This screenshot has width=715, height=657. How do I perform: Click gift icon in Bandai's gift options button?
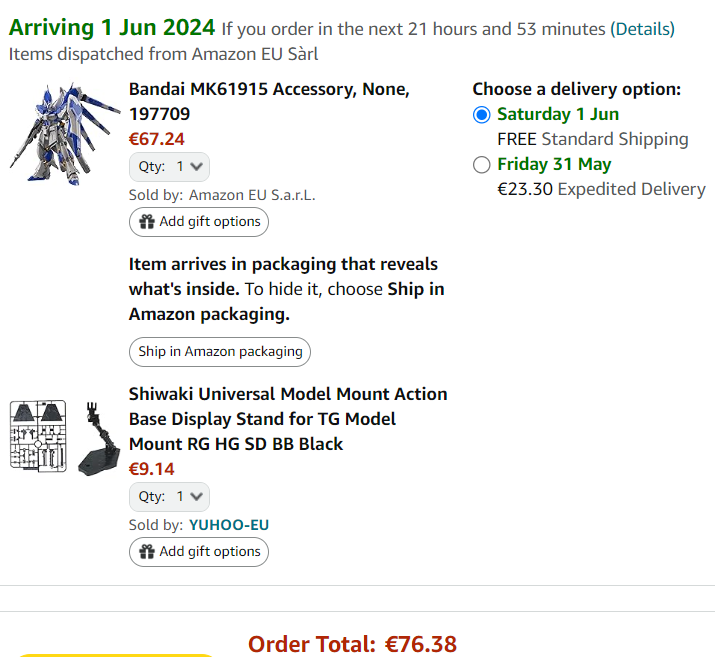click(x=147, y=222)
